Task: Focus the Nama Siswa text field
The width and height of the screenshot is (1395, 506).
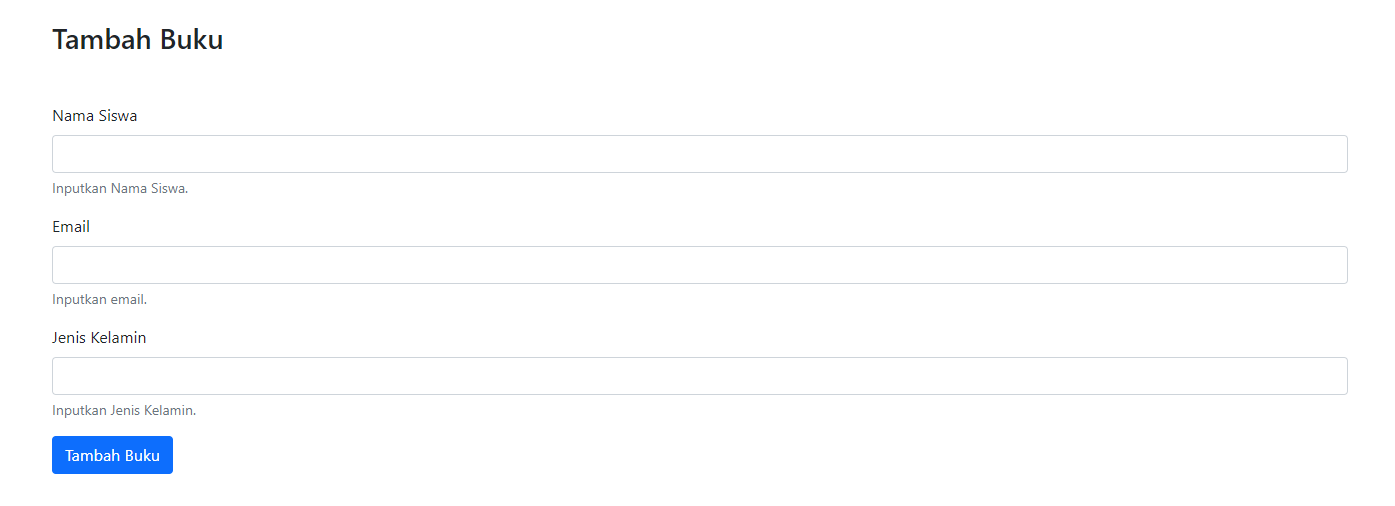Action: click(x=700, y=154)
